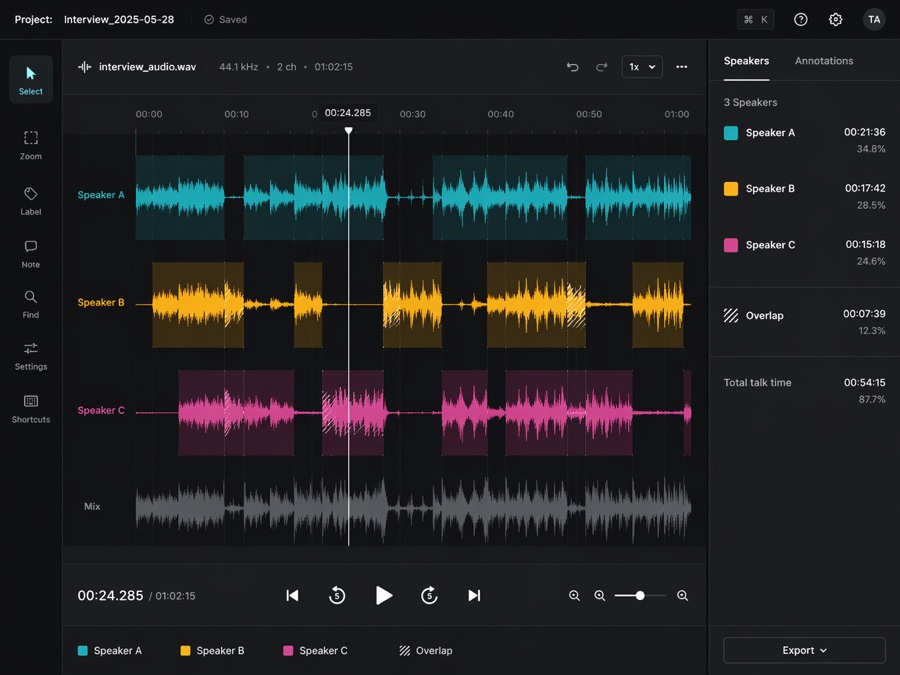The width and height of the screenshot is (900, 675).
Task: Switch to the Annotations tab
Action: click(x=824, y=61)
